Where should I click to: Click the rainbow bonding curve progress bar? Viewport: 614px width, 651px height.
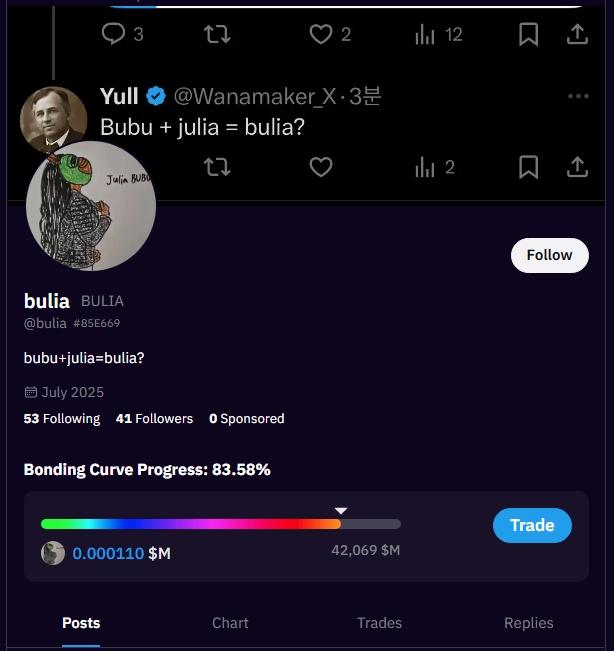pyautogui.click(x=220, y=524)
